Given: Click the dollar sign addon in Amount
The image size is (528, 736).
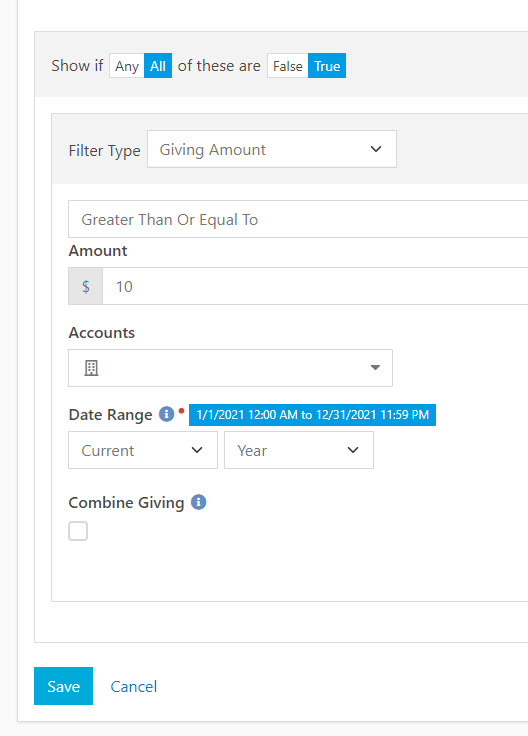Looking at the screenshot, I should point(85,286).
